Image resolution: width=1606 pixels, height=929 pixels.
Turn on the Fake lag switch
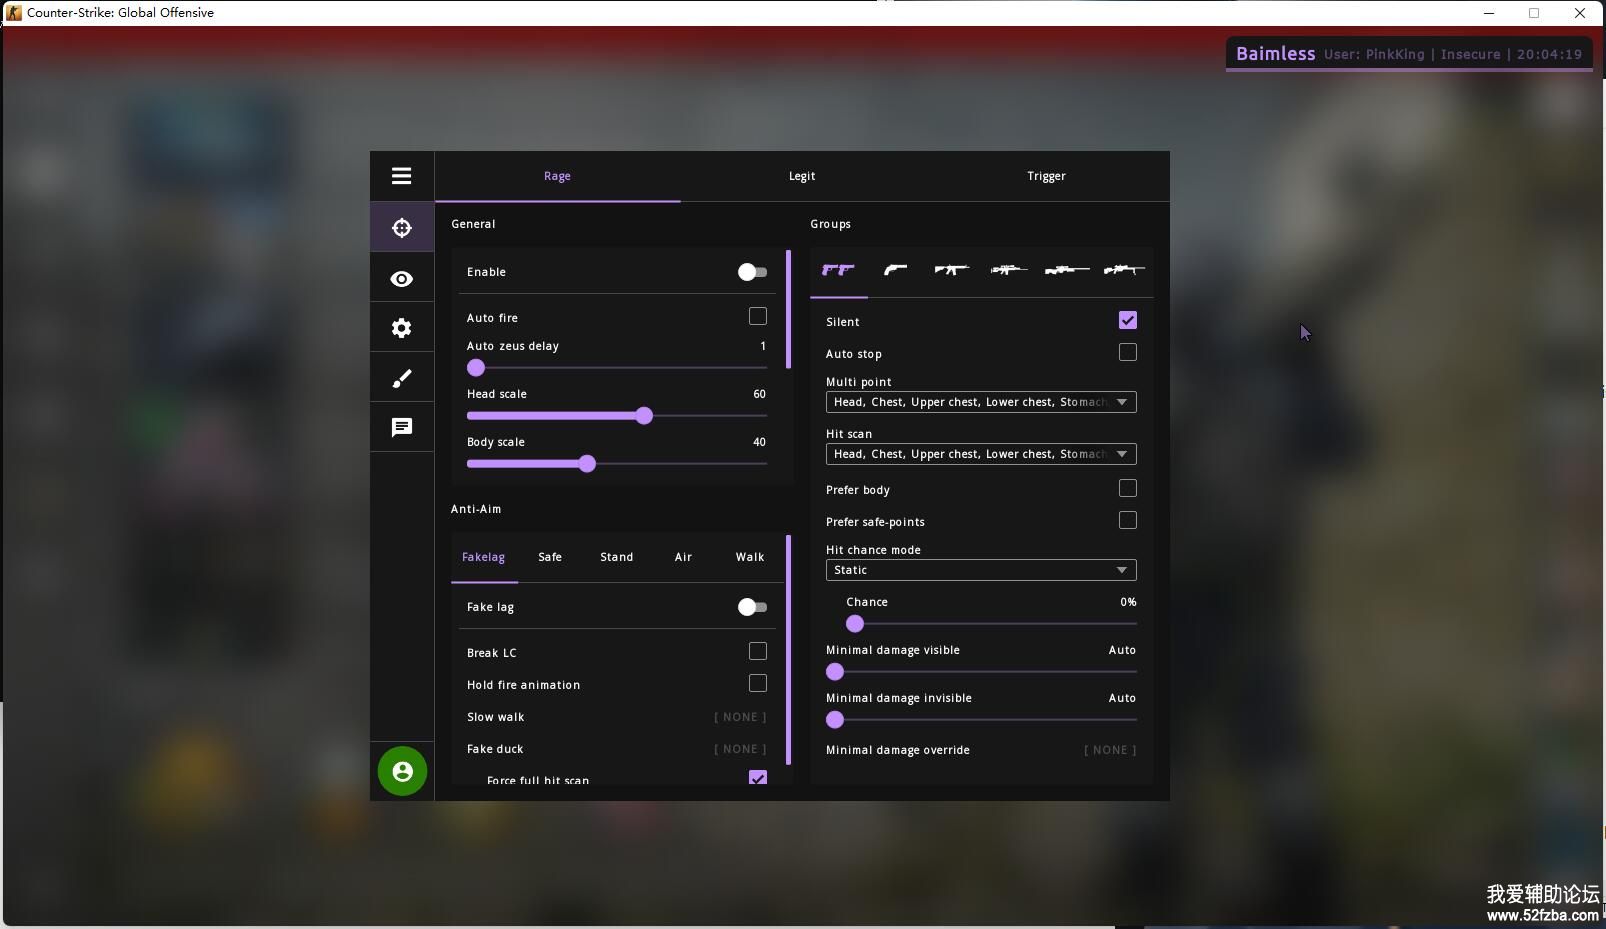pyautogui.click(x=752, y=607)
